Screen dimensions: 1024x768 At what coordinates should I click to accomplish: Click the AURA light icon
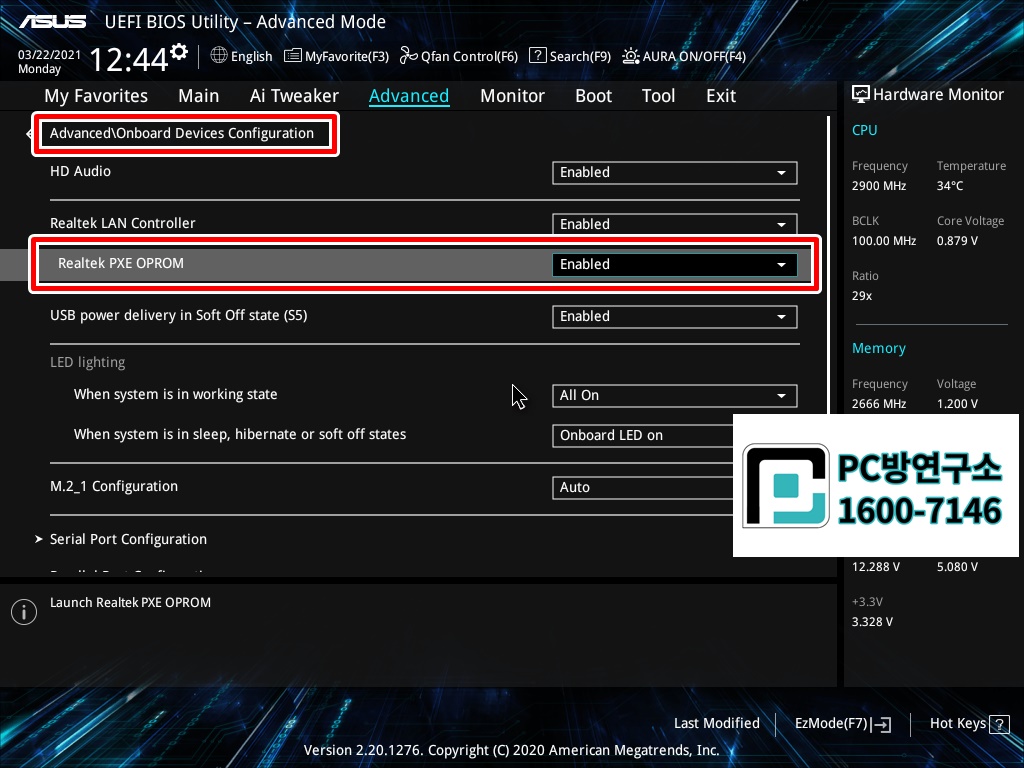pos(630,56)
